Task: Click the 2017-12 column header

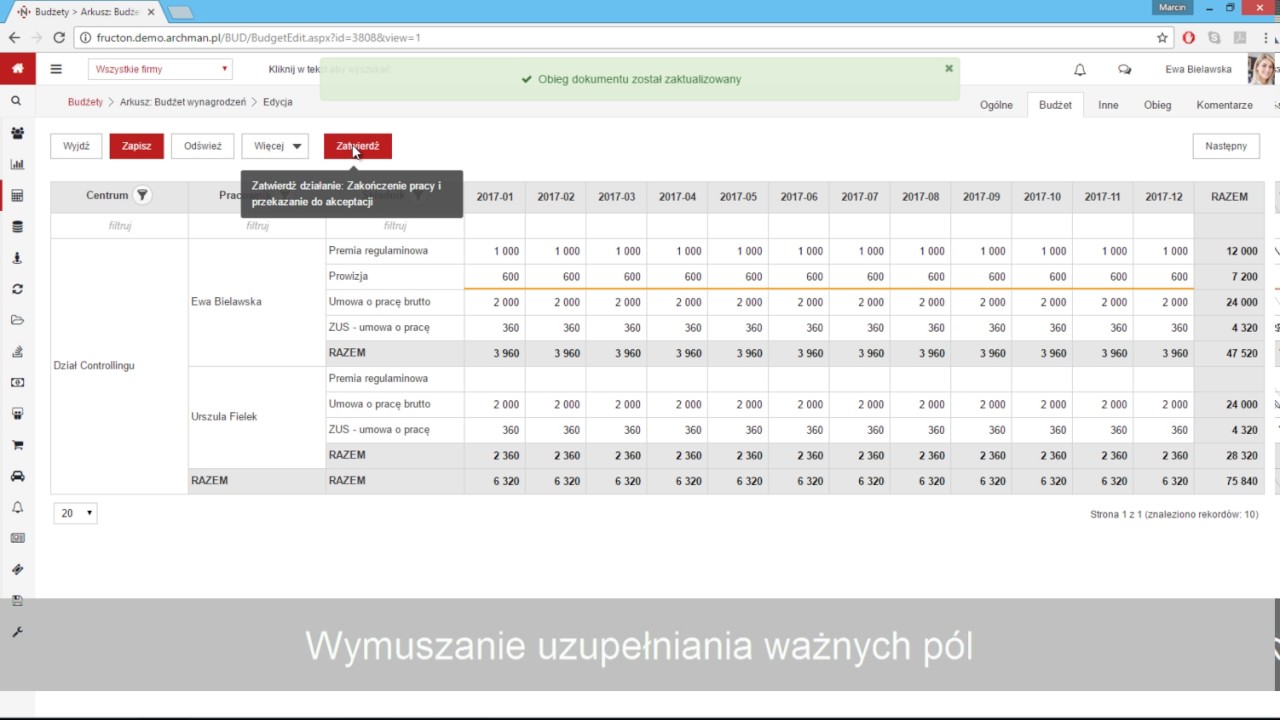Action: (x=1164, y=197)
